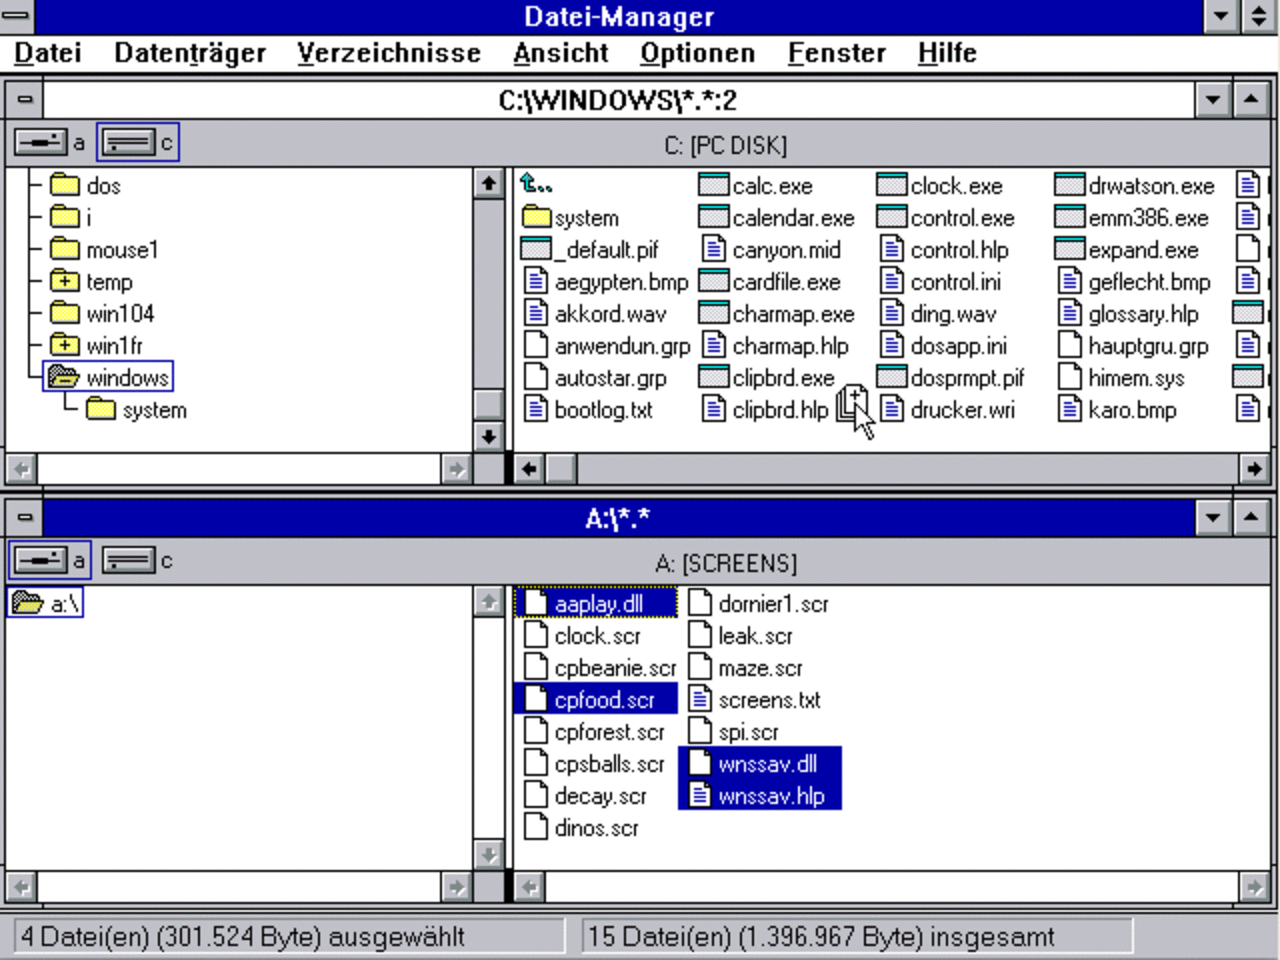Open the system folder in file list
The width and height of the screenshot is (1280, 960).
click(571, 218)
